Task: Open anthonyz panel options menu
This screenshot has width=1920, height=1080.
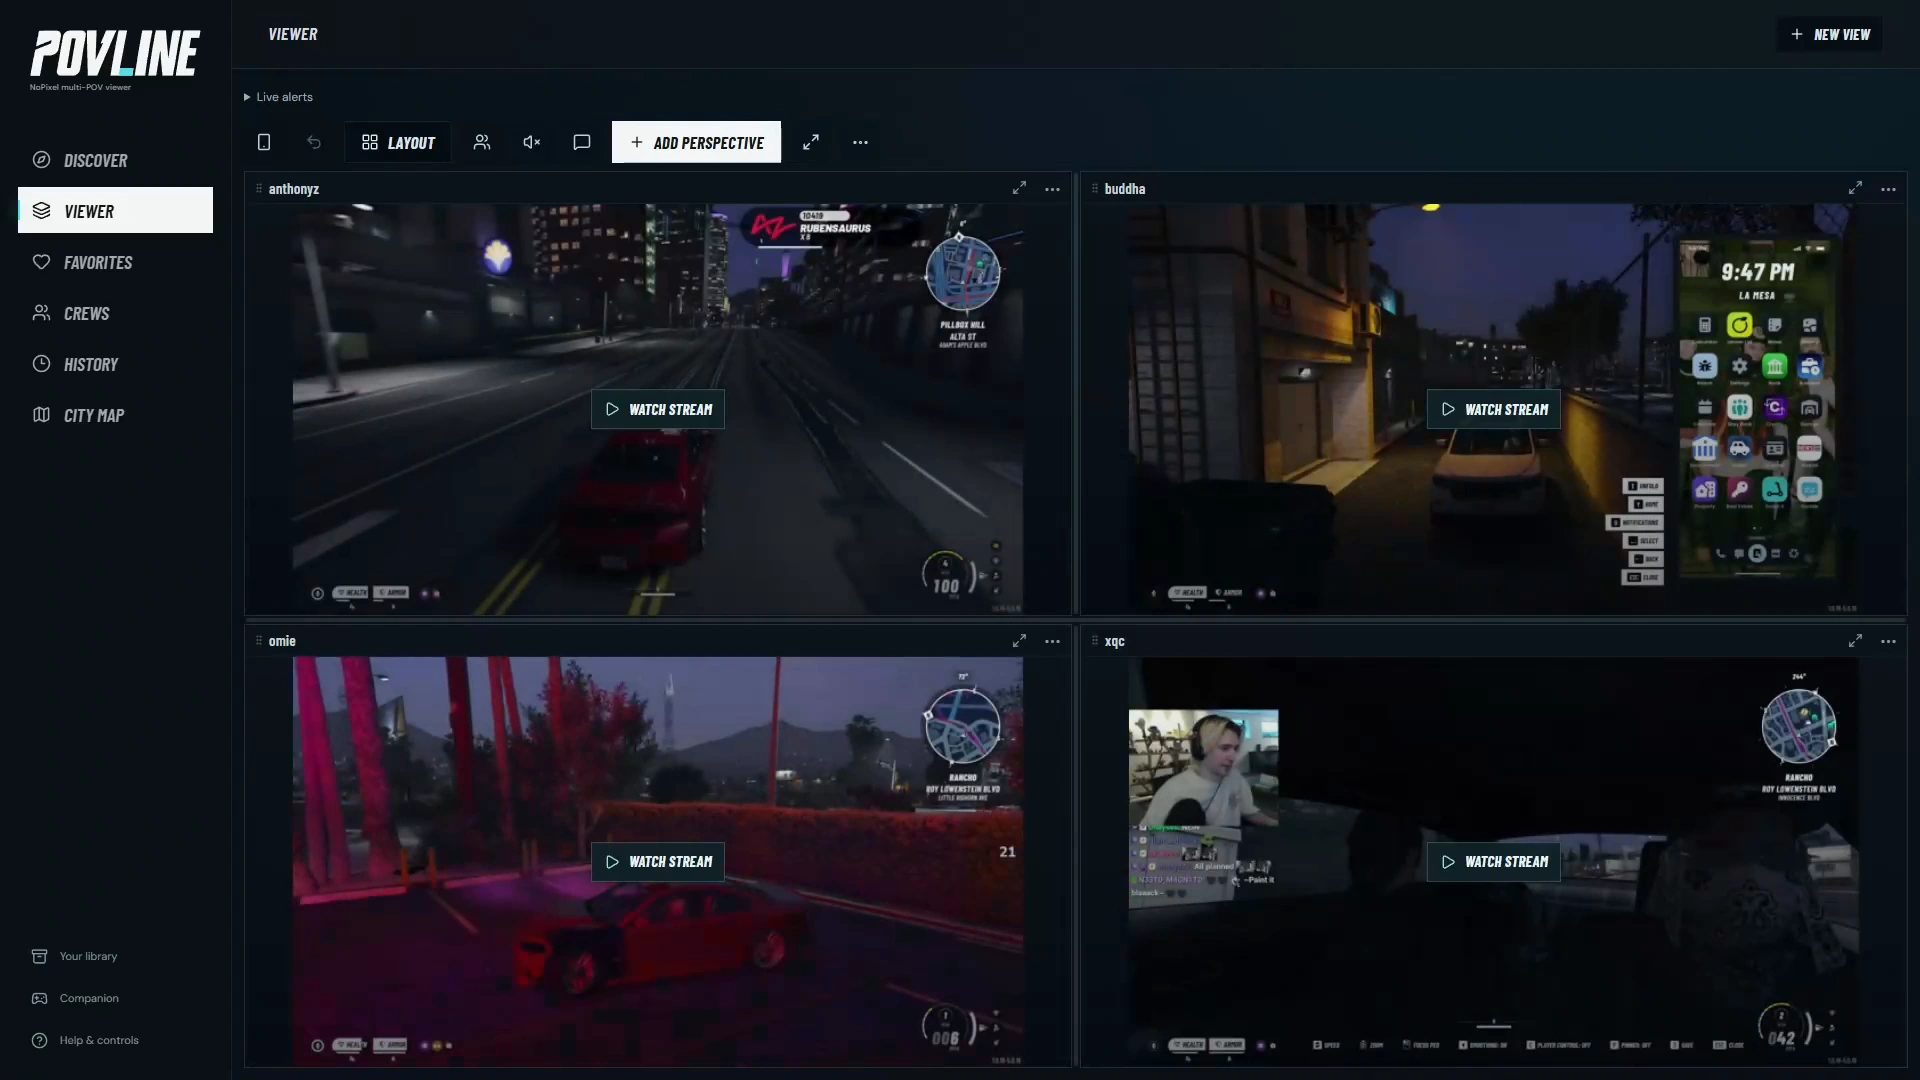Action: [1052, 189]
